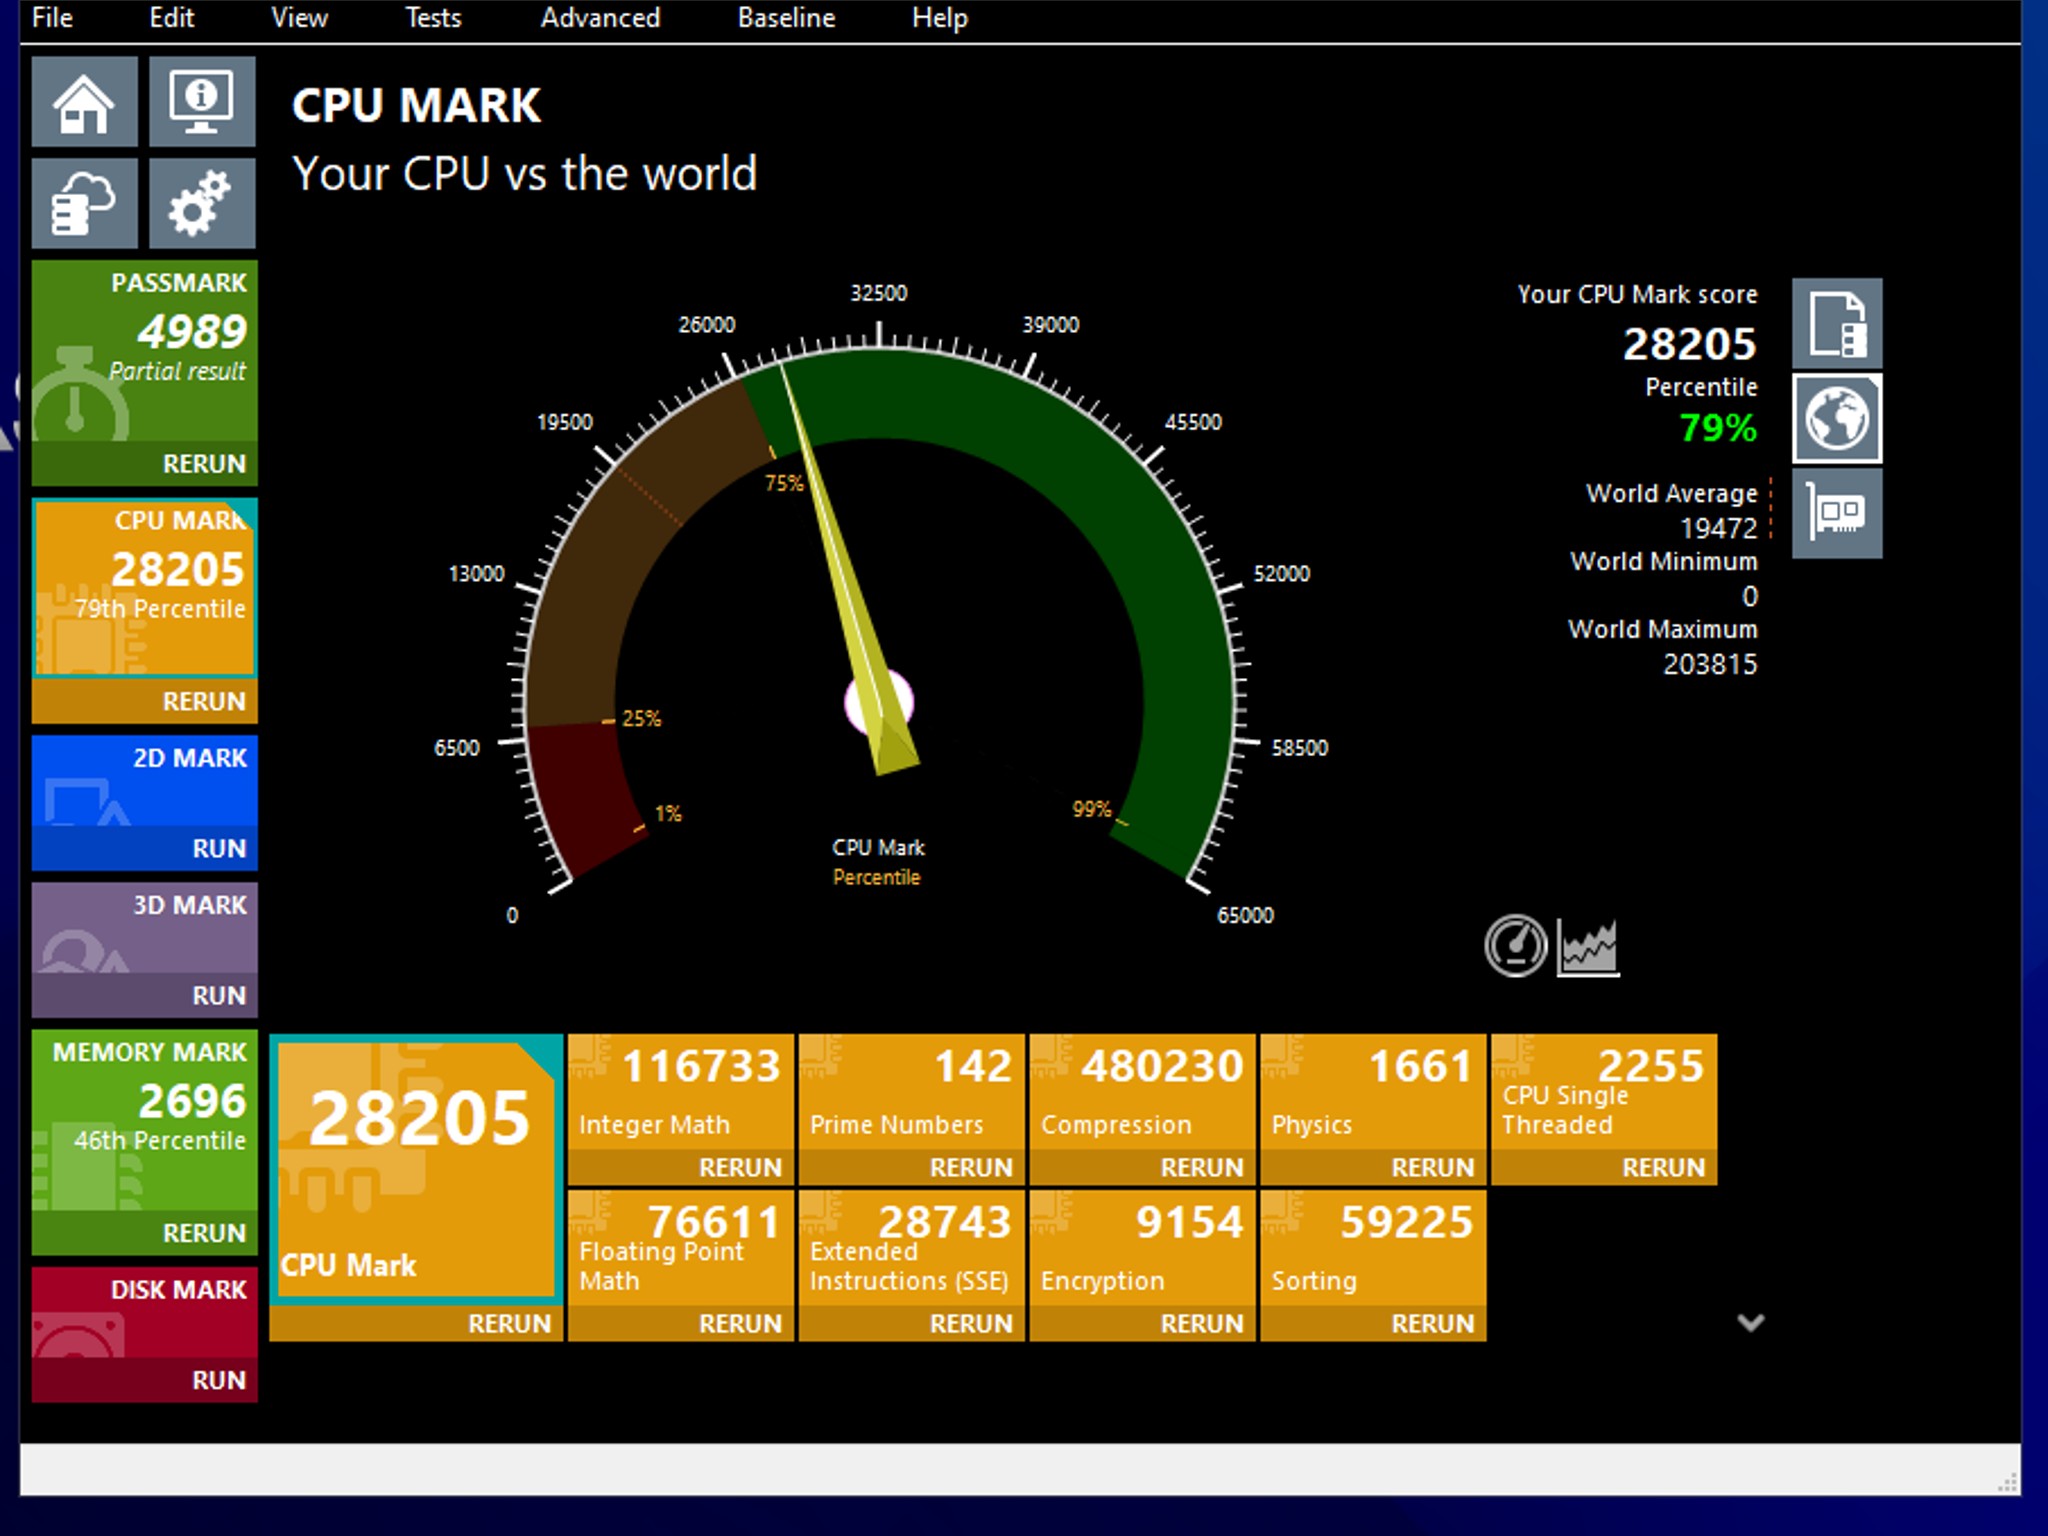Go to the Home dashboard icon
Viewport: 2048px width, 1536px height.
84,101
